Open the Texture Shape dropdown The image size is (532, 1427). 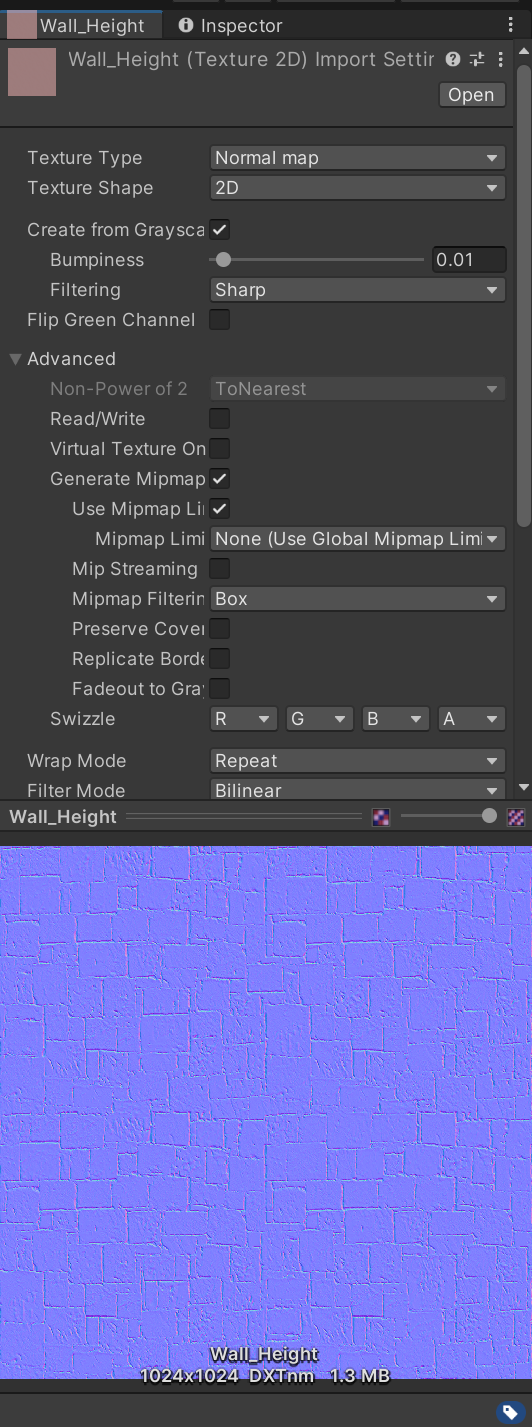click(x=358, y=188)
